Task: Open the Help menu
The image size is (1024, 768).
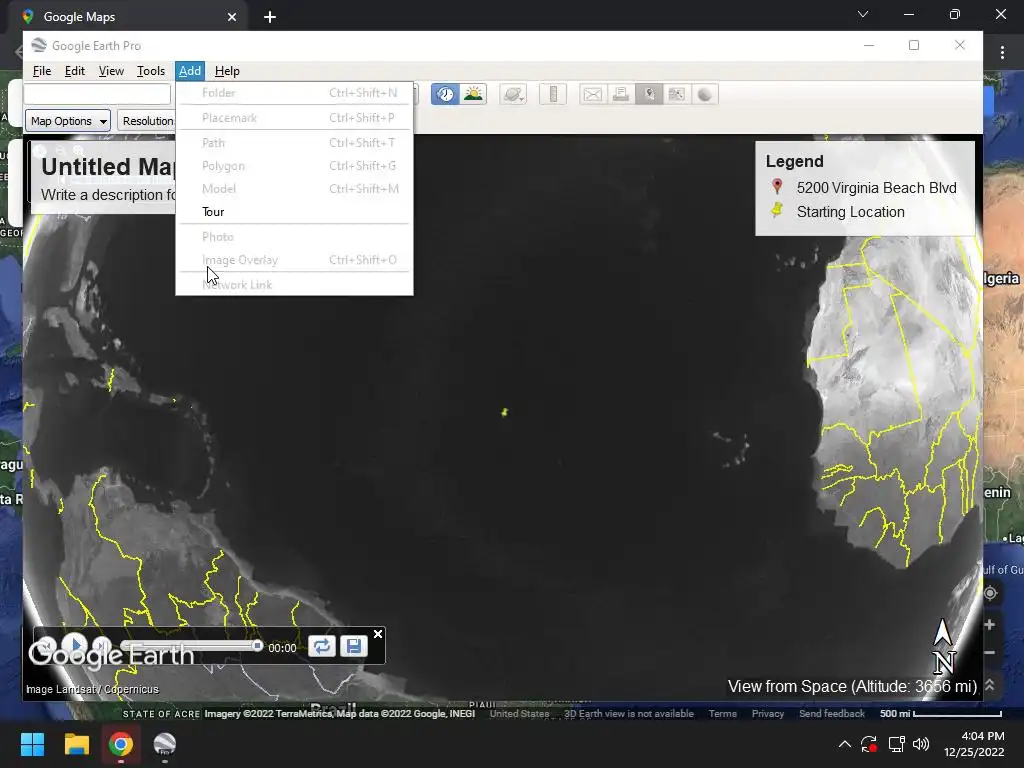Action: click(227, 71)
